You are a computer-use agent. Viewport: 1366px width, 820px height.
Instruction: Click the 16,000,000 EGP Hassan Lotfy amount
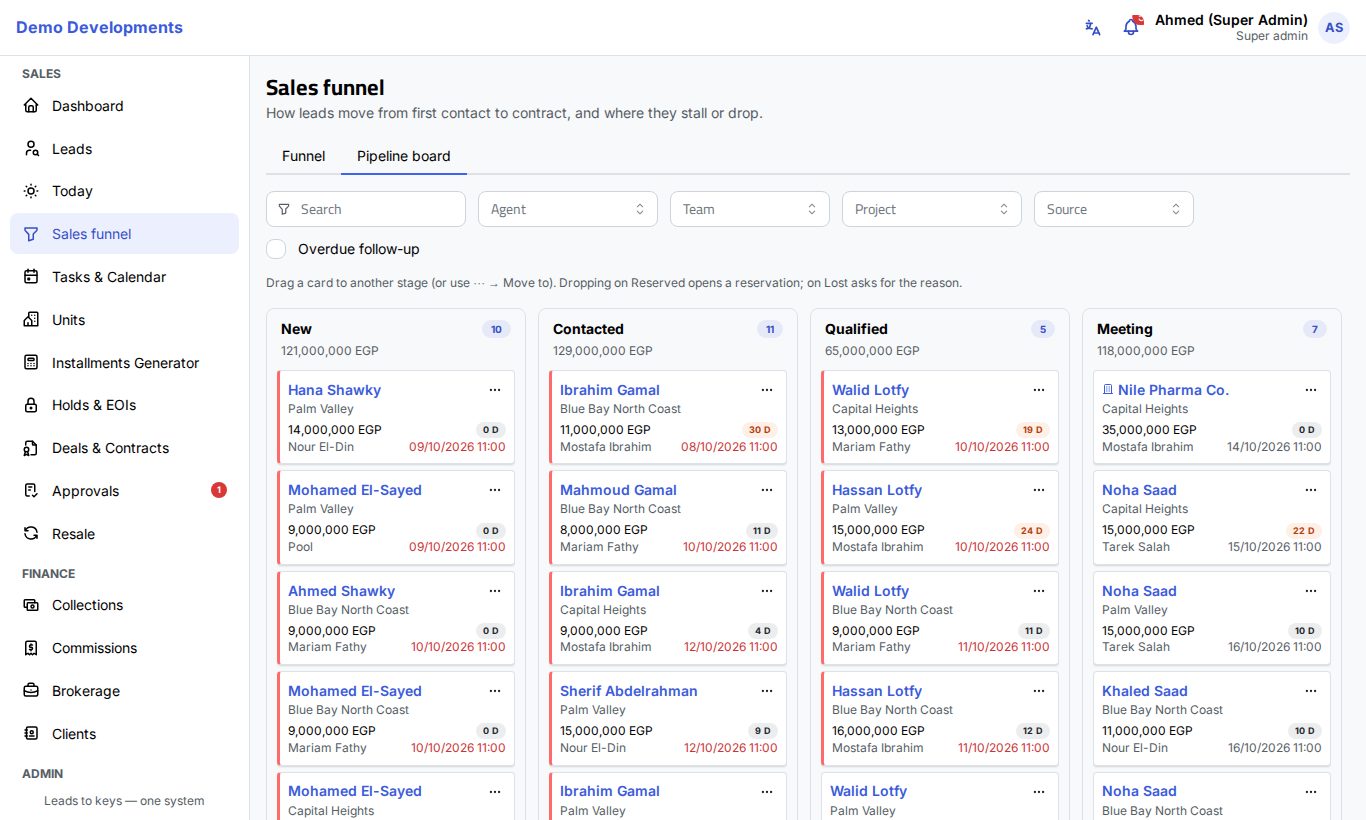point(878,731)
